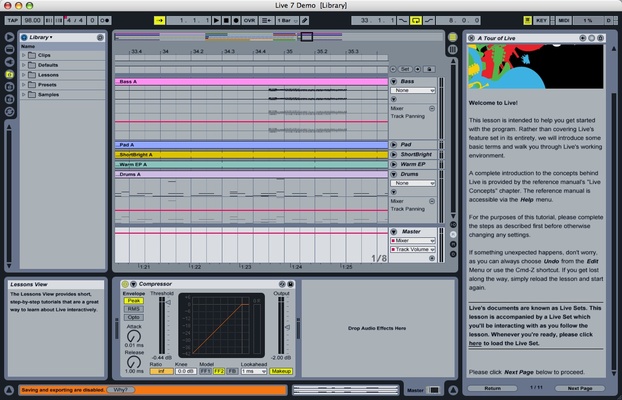Expand the Samples folder

[24, 95]
